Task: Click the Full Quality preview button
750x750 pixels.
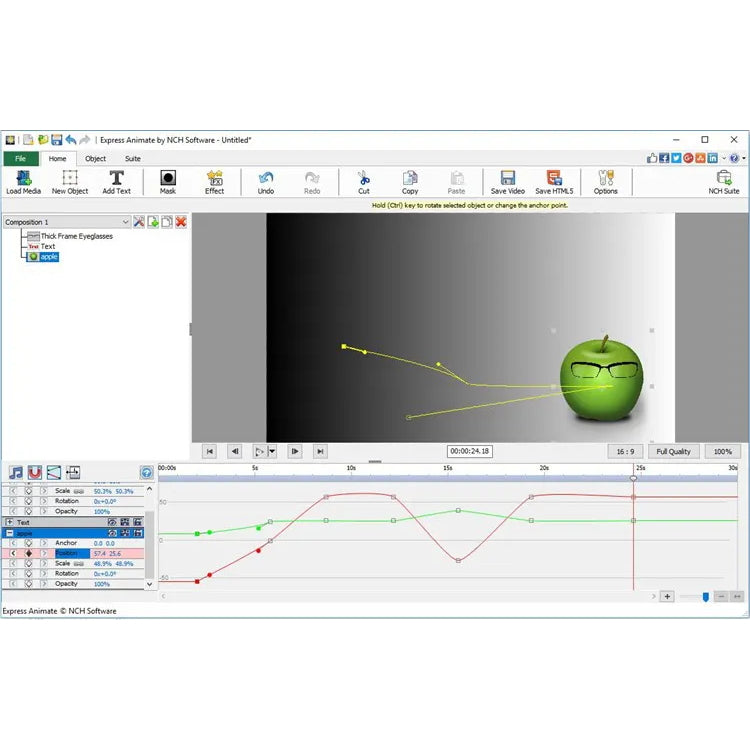Action: [x=673, y=452]
